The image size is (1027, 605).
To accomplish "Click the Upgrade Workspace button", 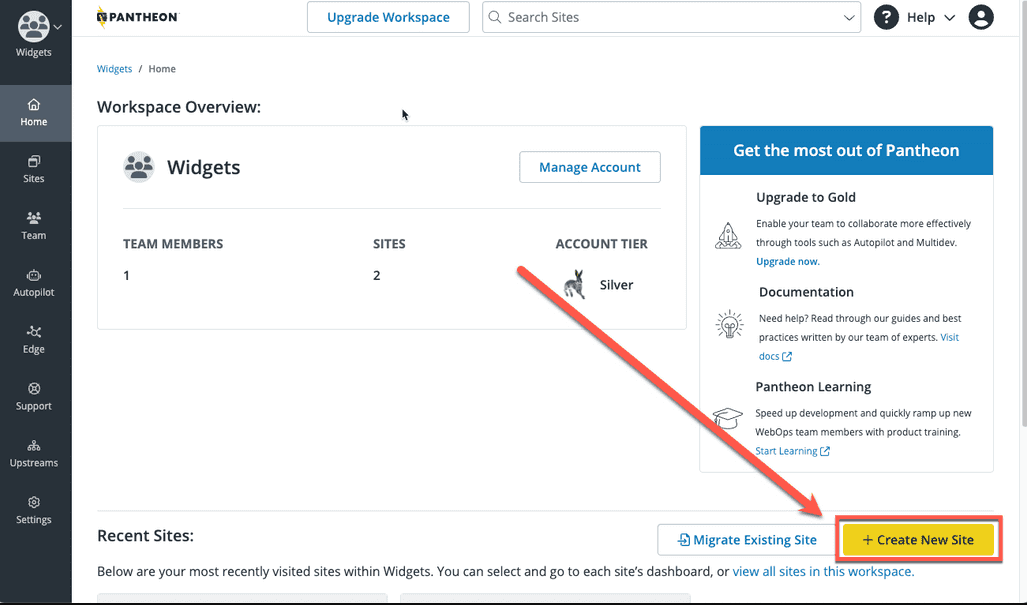I will coord(388,17).
